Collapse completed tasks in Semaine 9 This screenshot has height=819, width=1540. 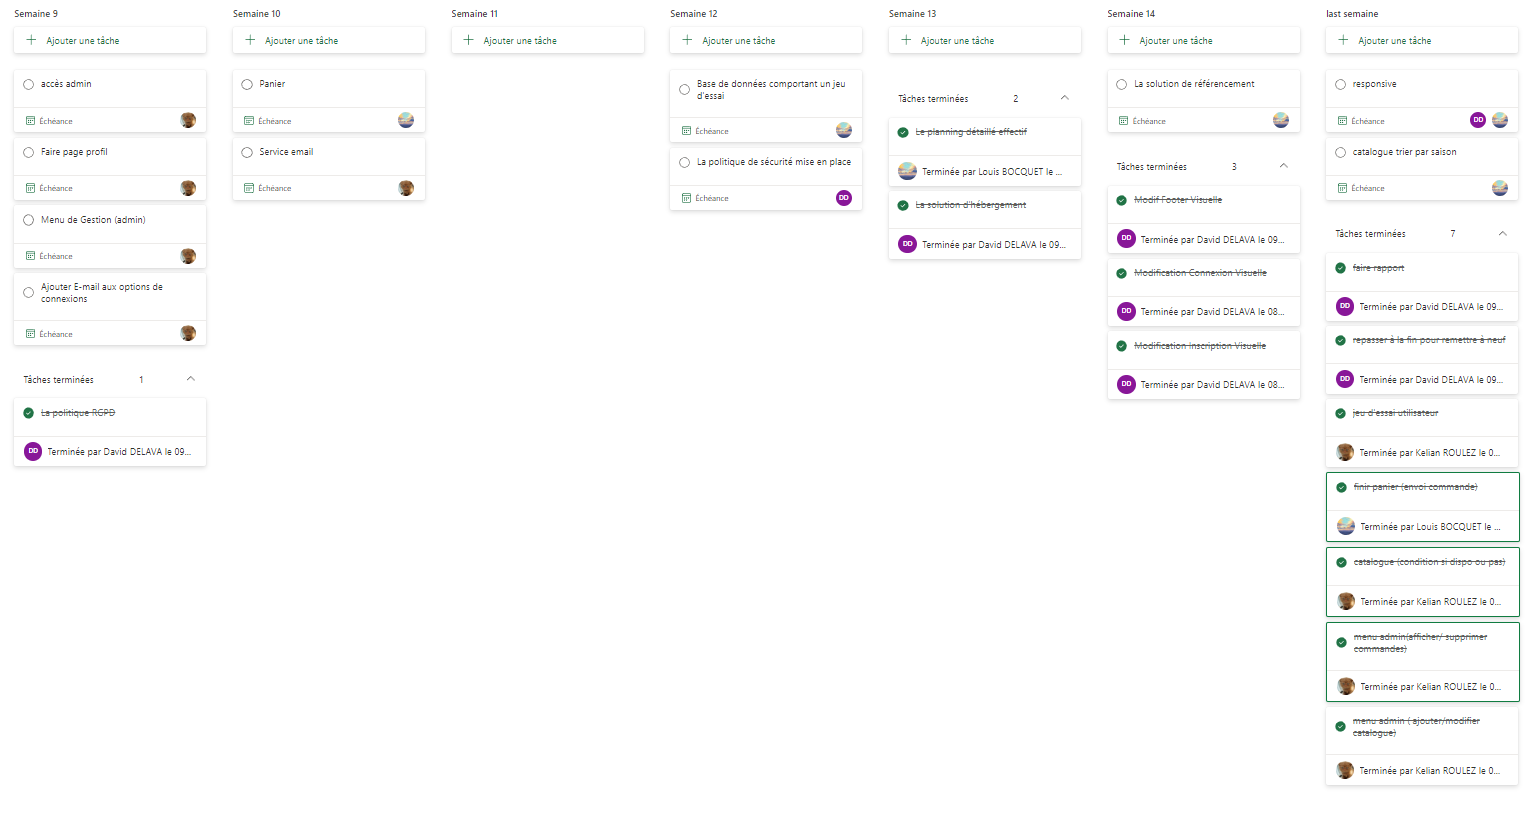coord(191,379)
